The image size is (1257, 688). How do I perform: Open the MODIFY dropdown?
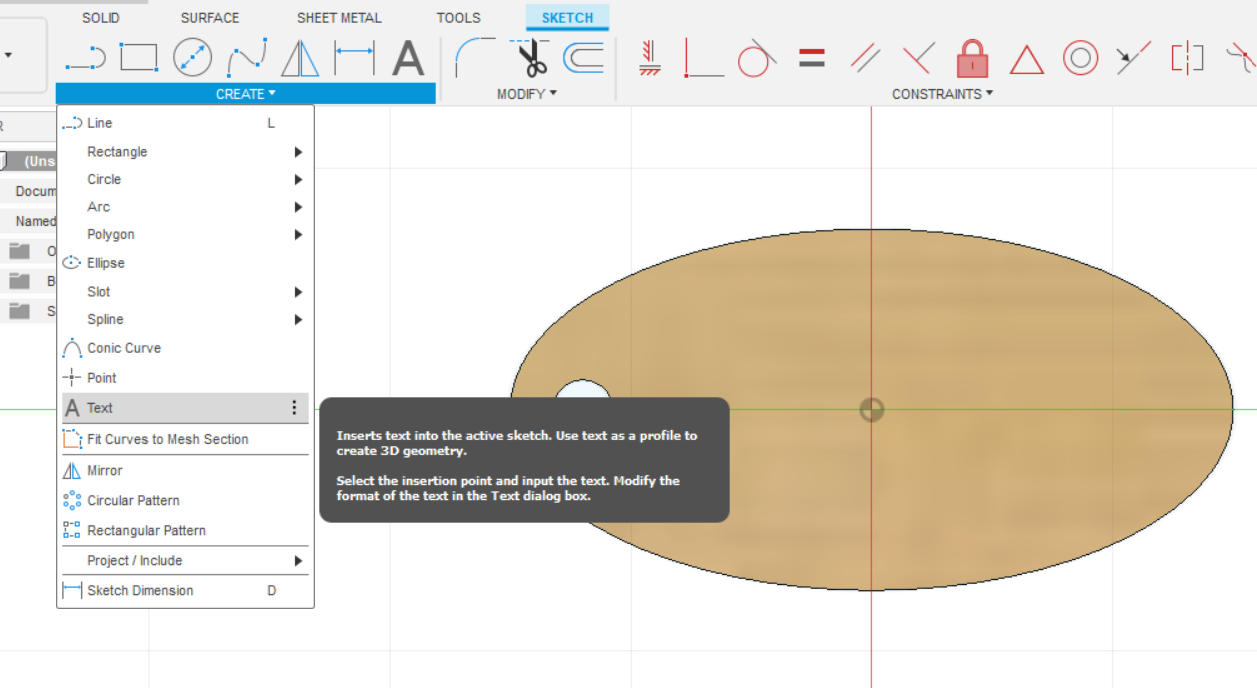(527, 94)
